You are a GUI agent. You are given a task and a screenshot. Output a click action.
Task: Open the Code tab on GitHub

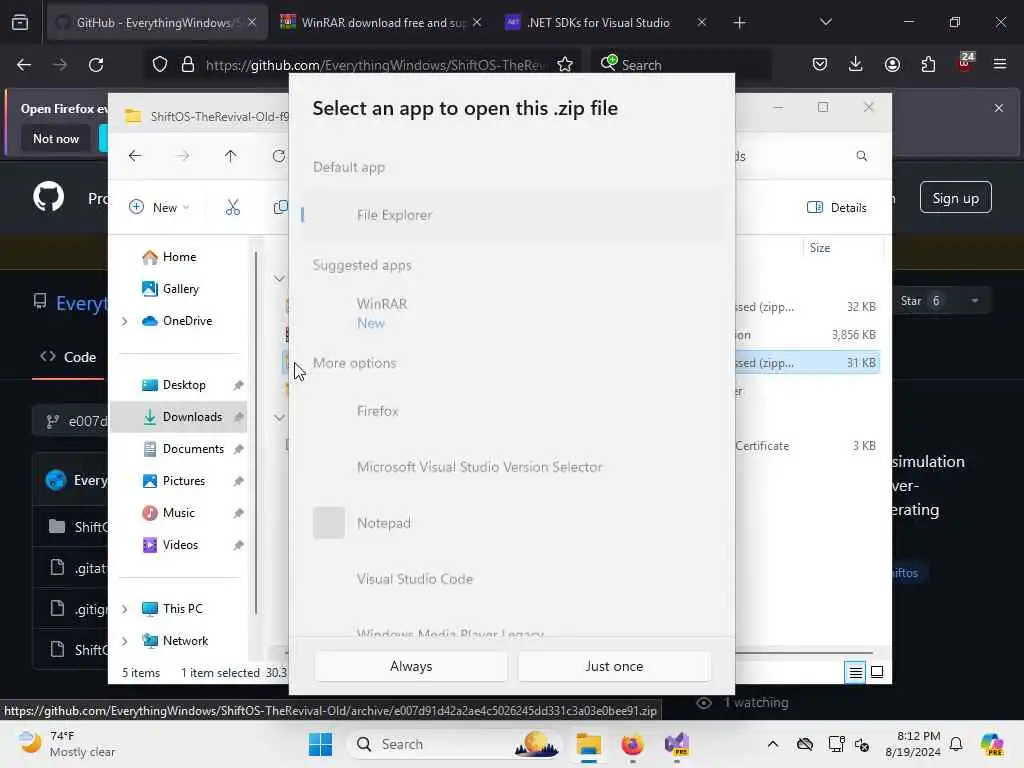69,357
